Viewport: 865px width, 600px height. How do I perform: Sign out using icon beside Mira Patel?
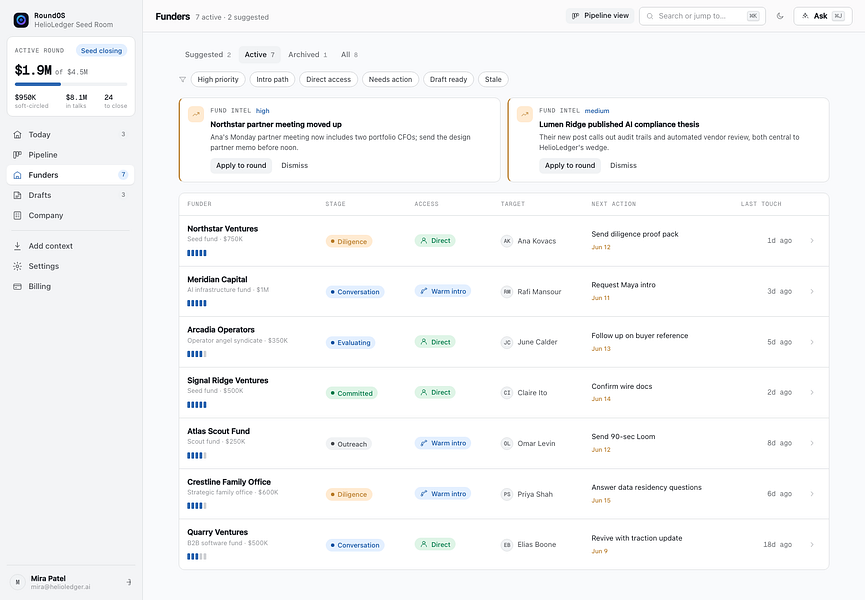pyautogui.click(x=129, y=582)
